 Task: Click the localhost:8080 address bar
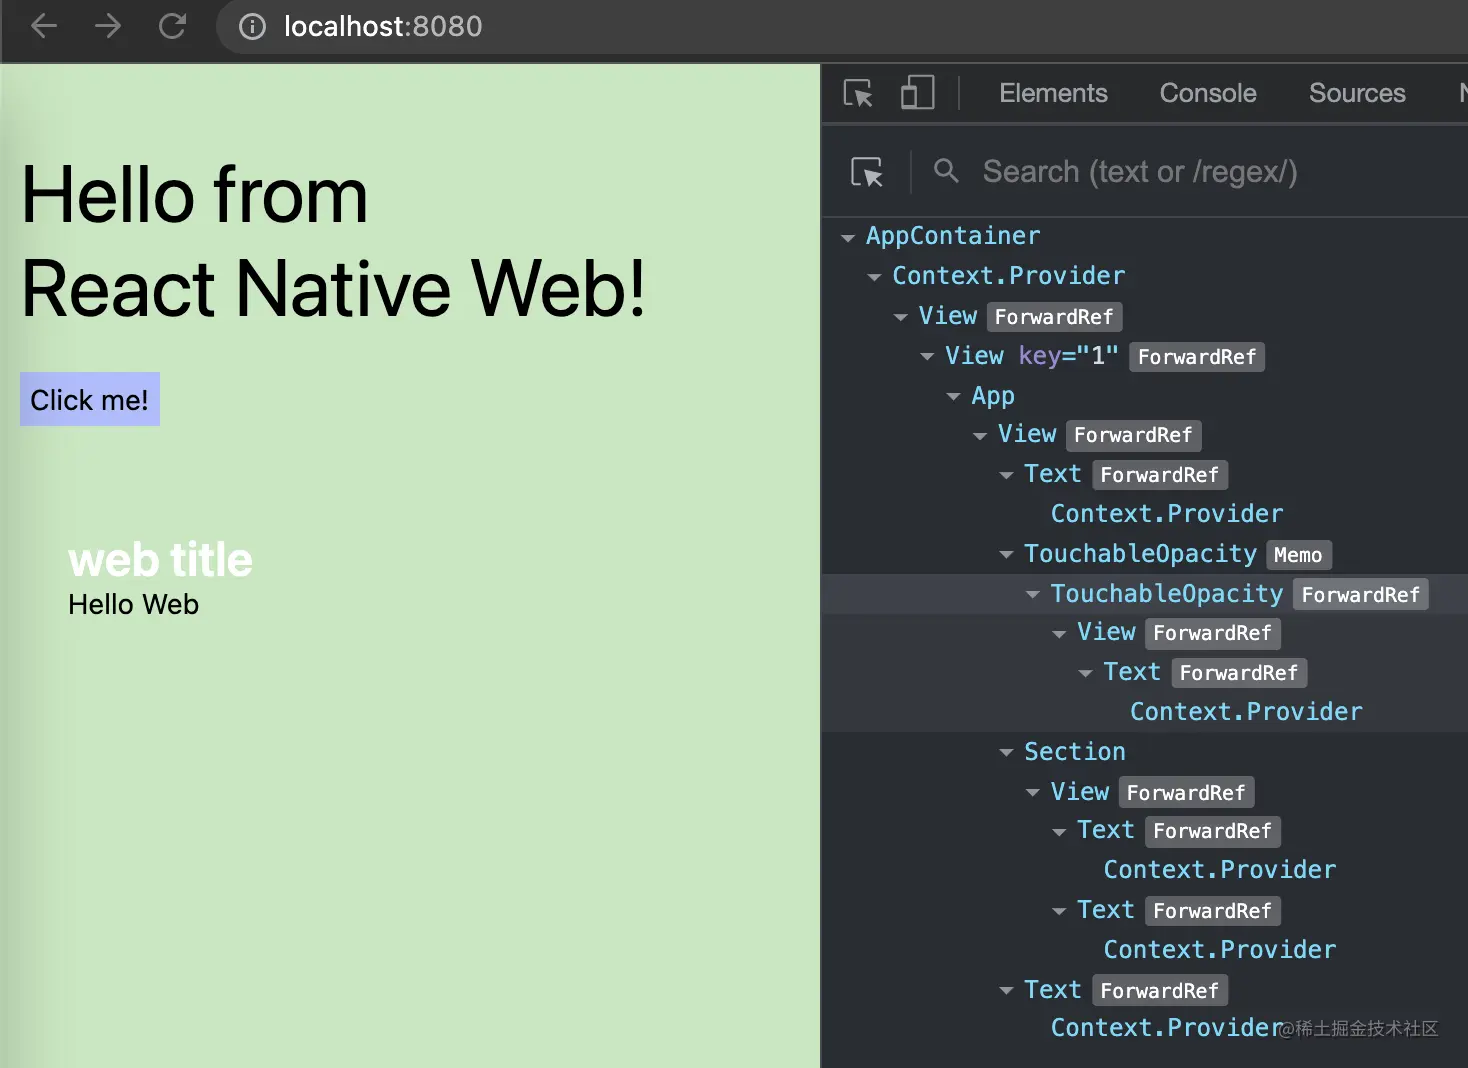click(600, 26)
